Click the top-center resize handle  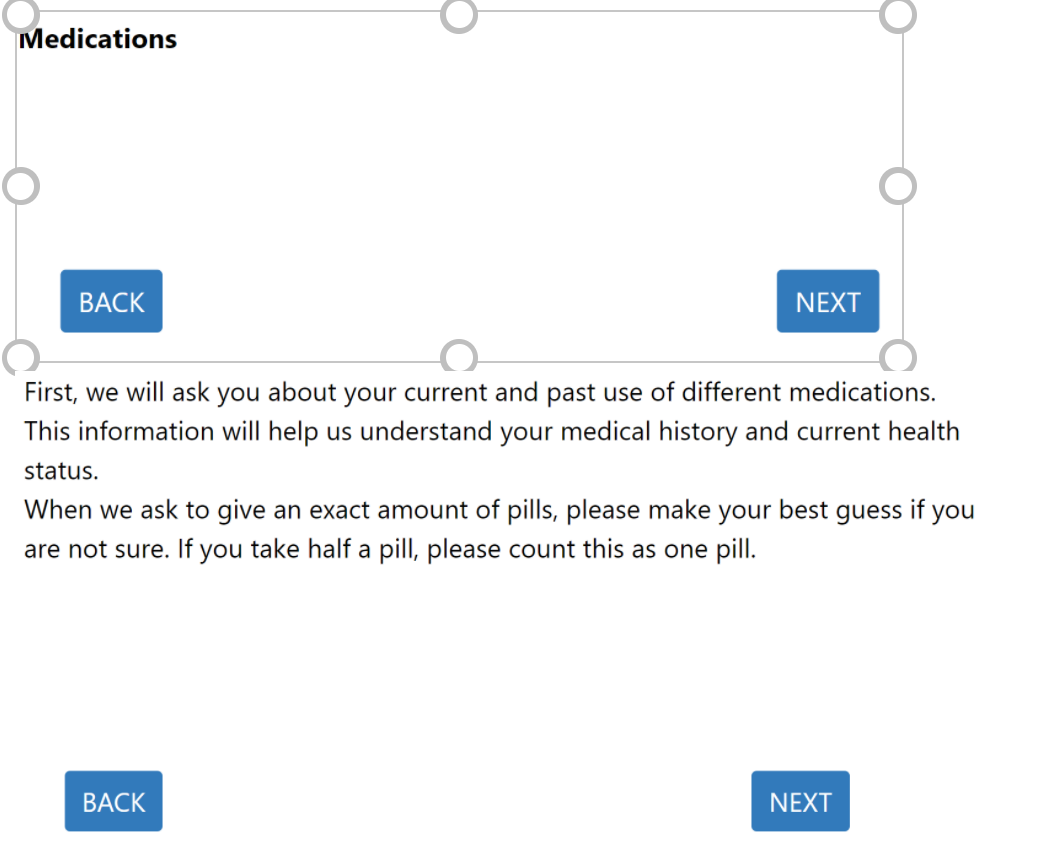pyautogui.click(x=459, y=16)
